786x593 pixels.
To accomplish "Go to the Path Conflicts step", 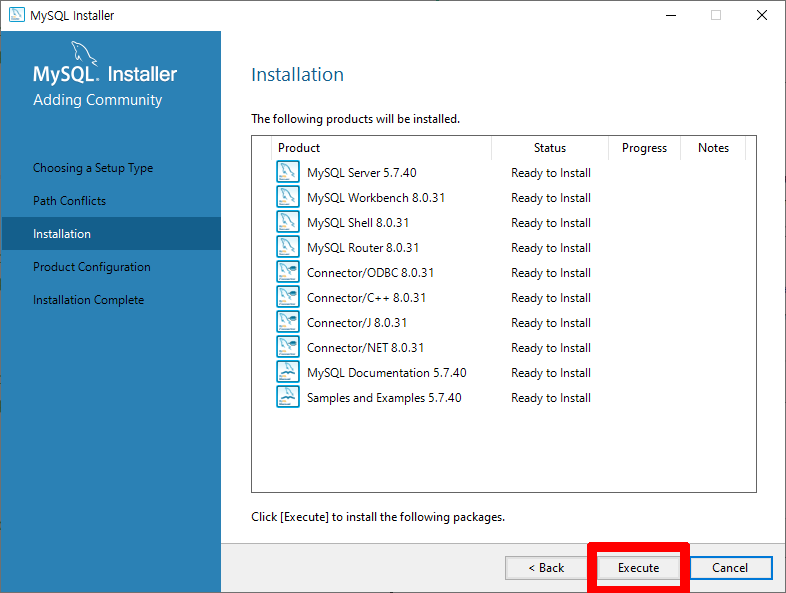I will pos(69,201).
